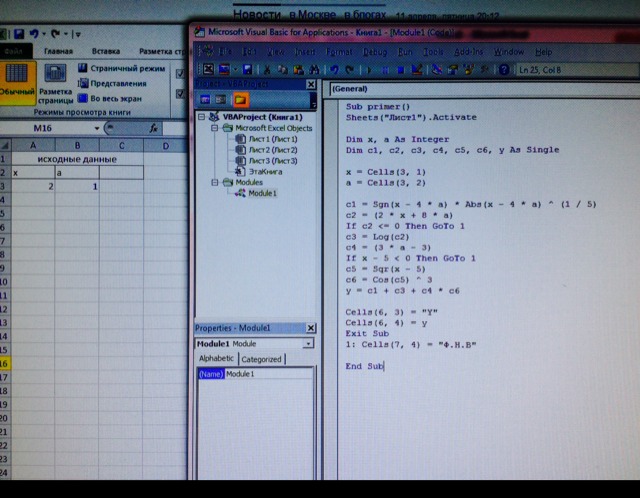The width and height of the screenshot is (640, 498).
Task: Click the Cut scissors icon in VBA toolbar
Action: (x=267, y=70)
